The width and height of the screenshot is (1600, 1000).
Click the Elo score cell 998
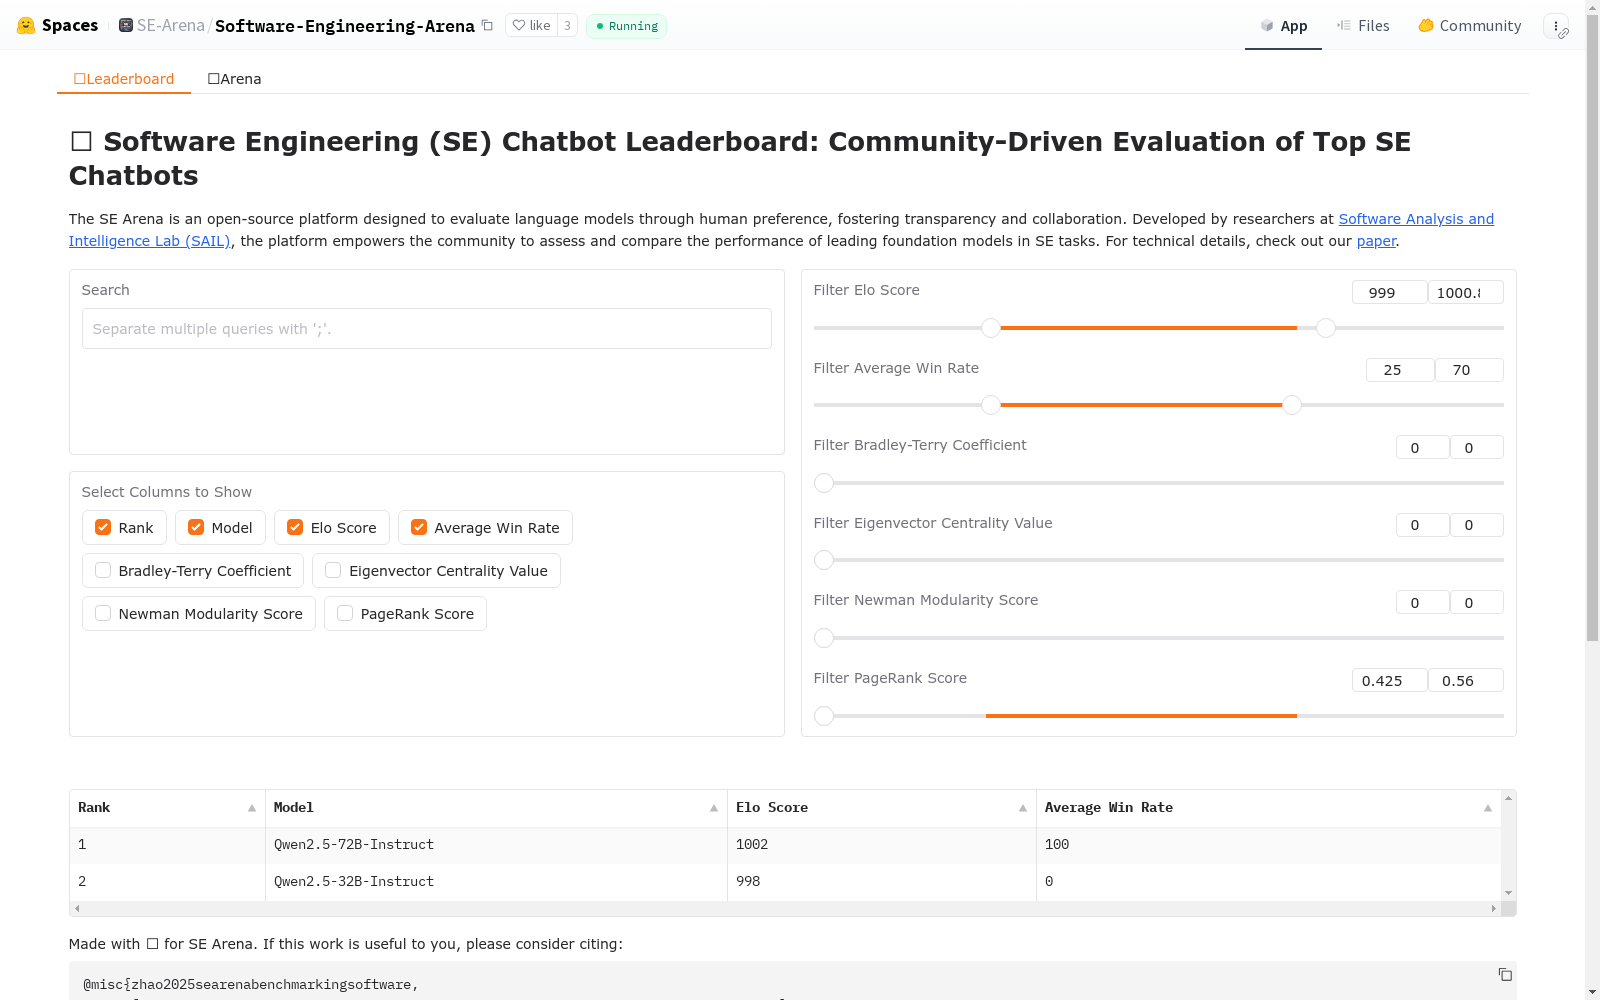[882, 882]
